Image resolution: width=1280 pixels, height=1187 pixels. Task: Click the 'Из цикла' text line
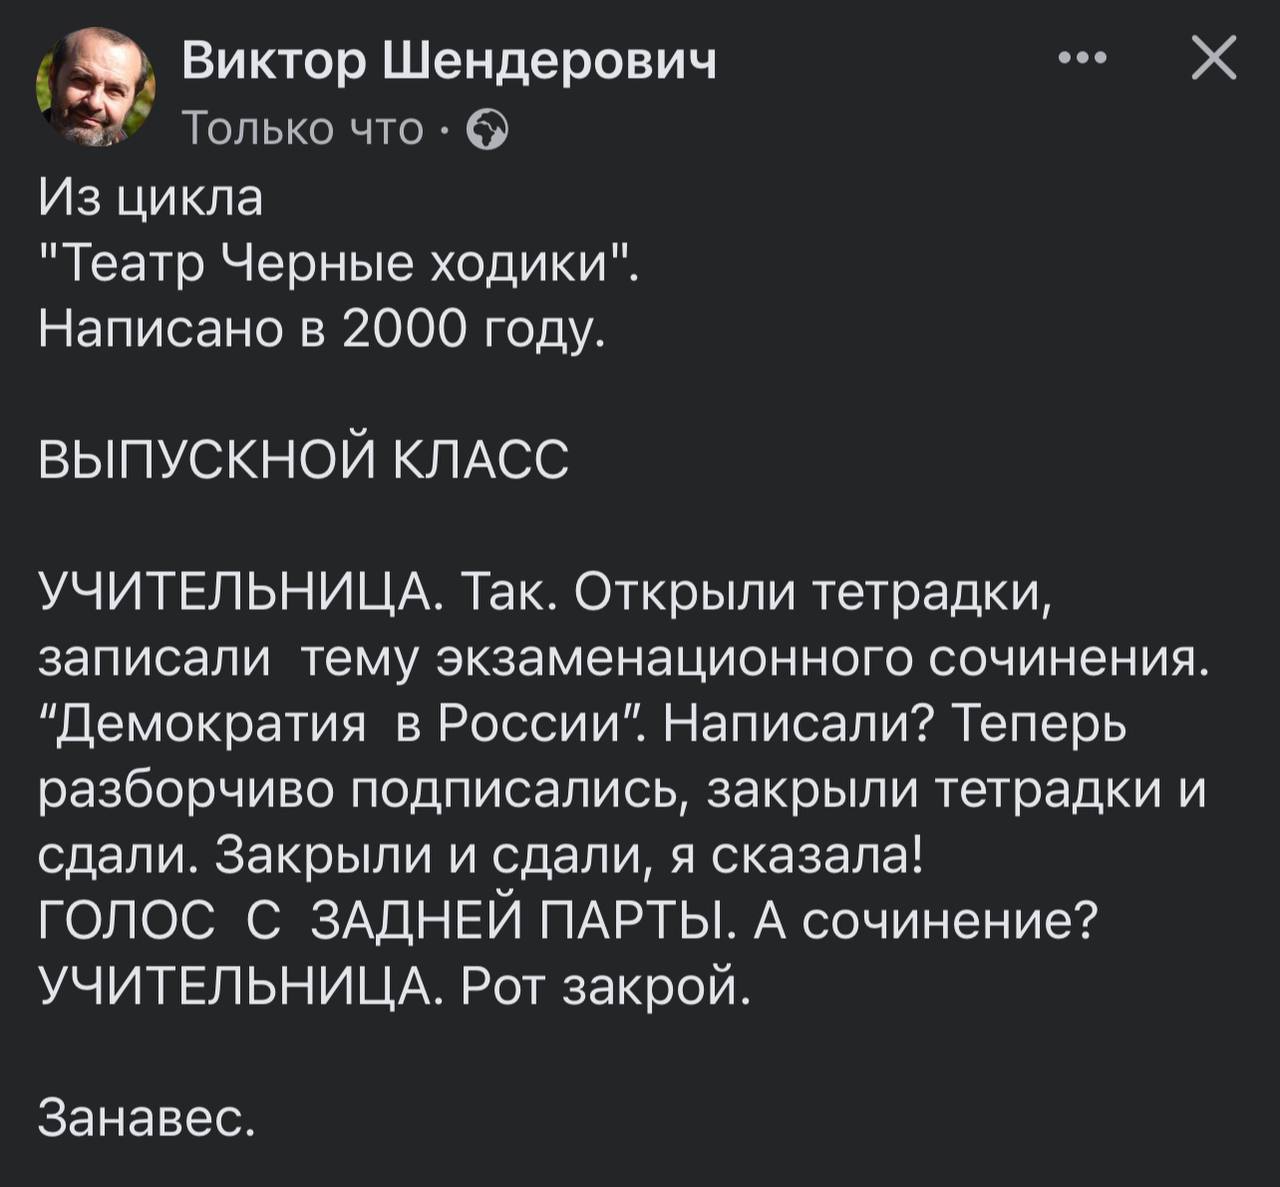tap(151, 199)
